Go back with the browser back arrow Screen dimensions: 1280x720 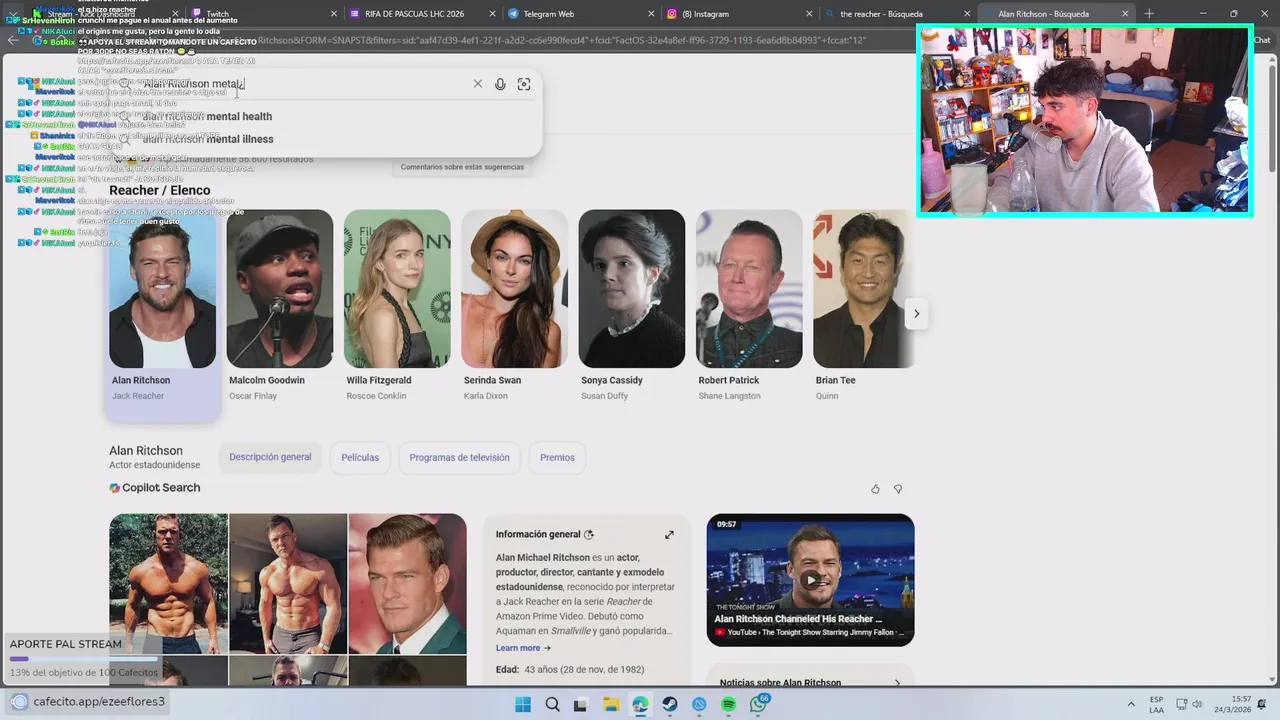[13, 40]
